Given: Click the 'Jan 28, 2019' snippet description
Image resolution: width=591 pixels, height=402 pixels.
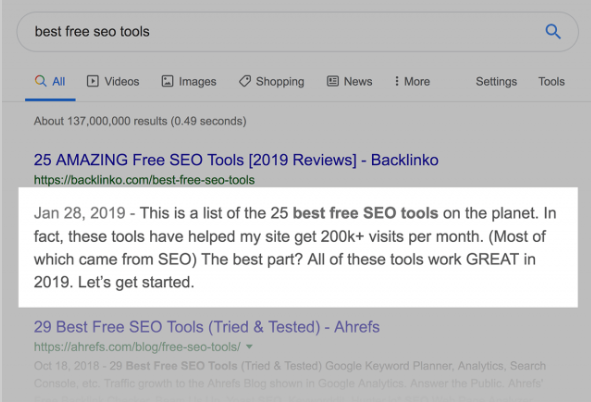Looking at the screenshot, I should 295,248.
